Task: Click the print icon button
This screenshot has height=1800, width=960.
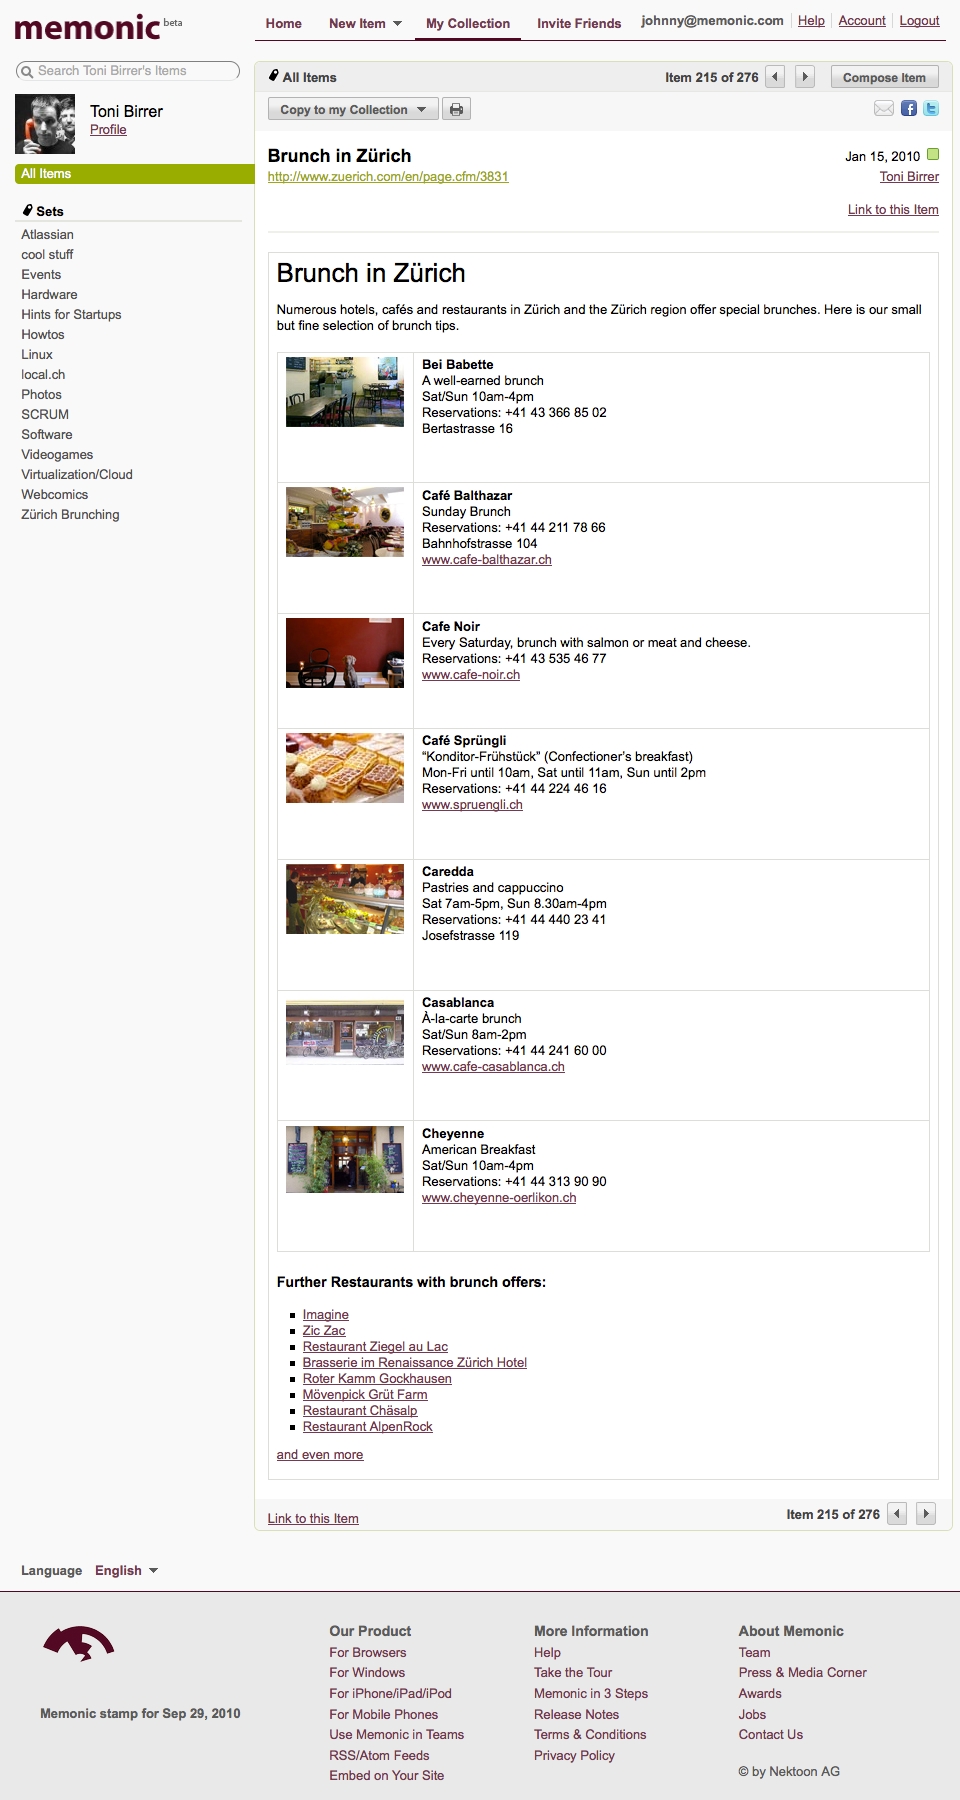Action: (x=456, y=109)
